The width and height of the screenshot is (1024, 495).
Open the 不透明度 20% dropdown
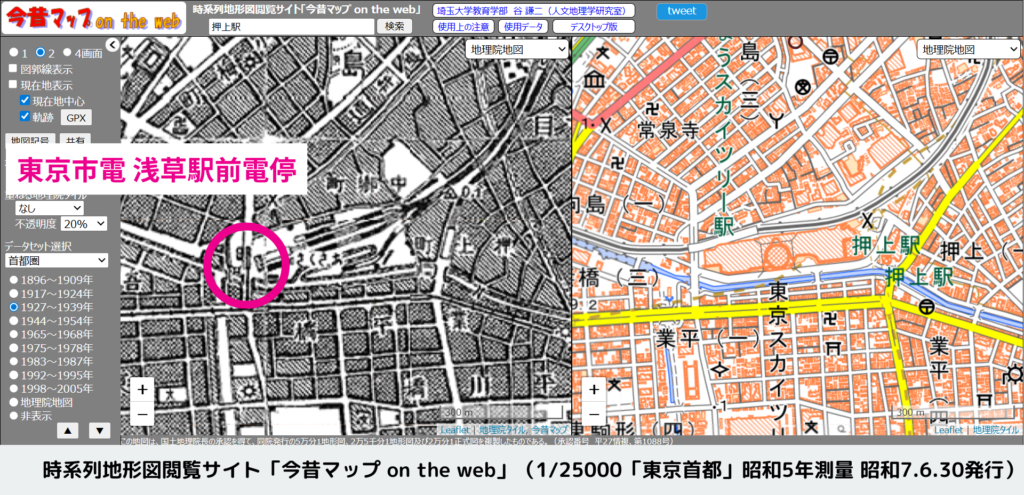click(83, 225)
